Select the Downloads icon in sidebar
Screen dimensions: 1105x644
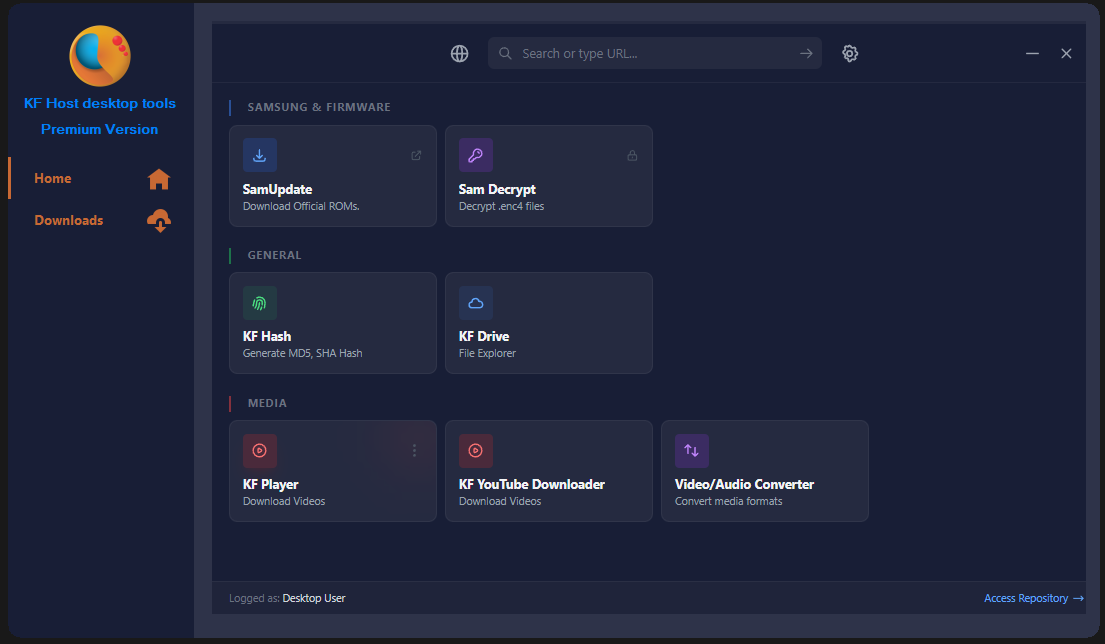[x=159, y=220]
